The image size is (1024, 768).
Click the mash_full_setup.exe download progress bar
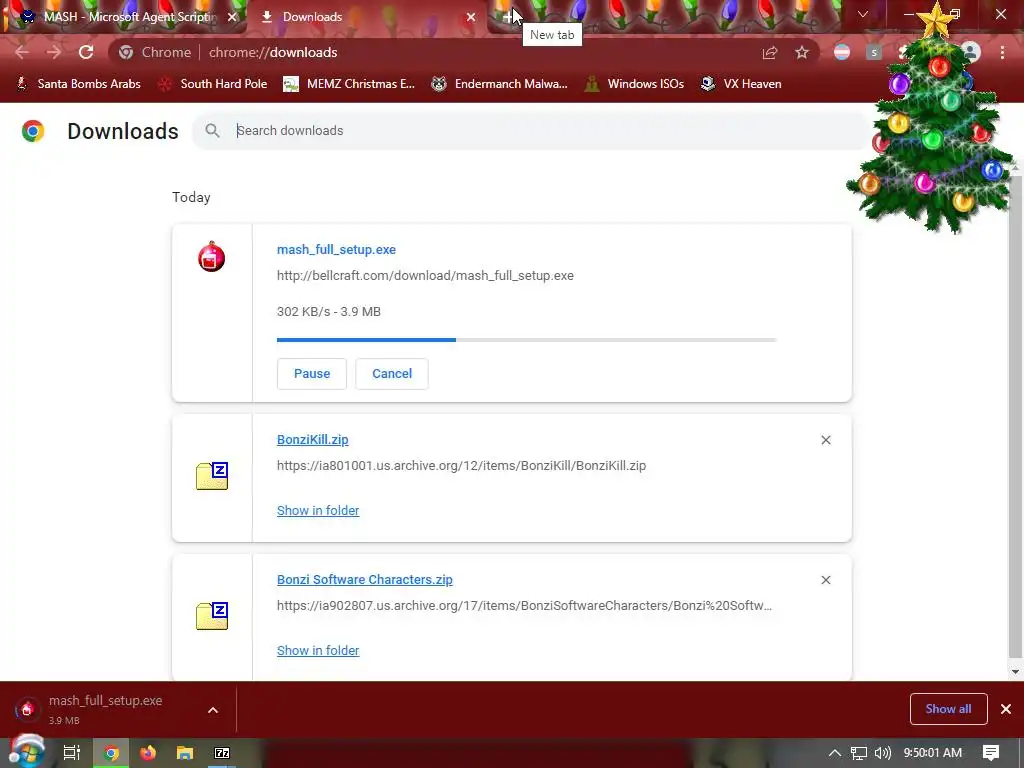point(526,340)
